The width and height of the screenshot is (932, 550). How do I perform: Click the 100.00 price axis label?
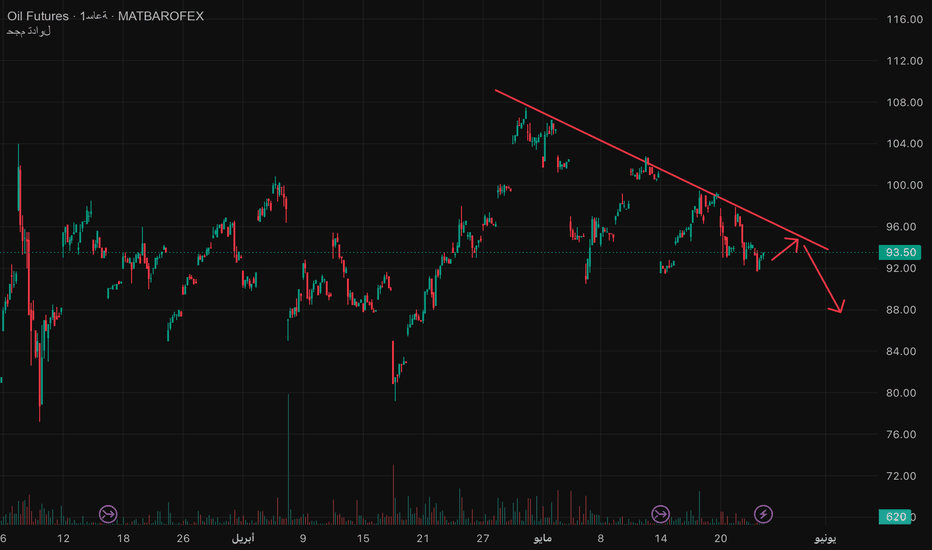point(904,185)
